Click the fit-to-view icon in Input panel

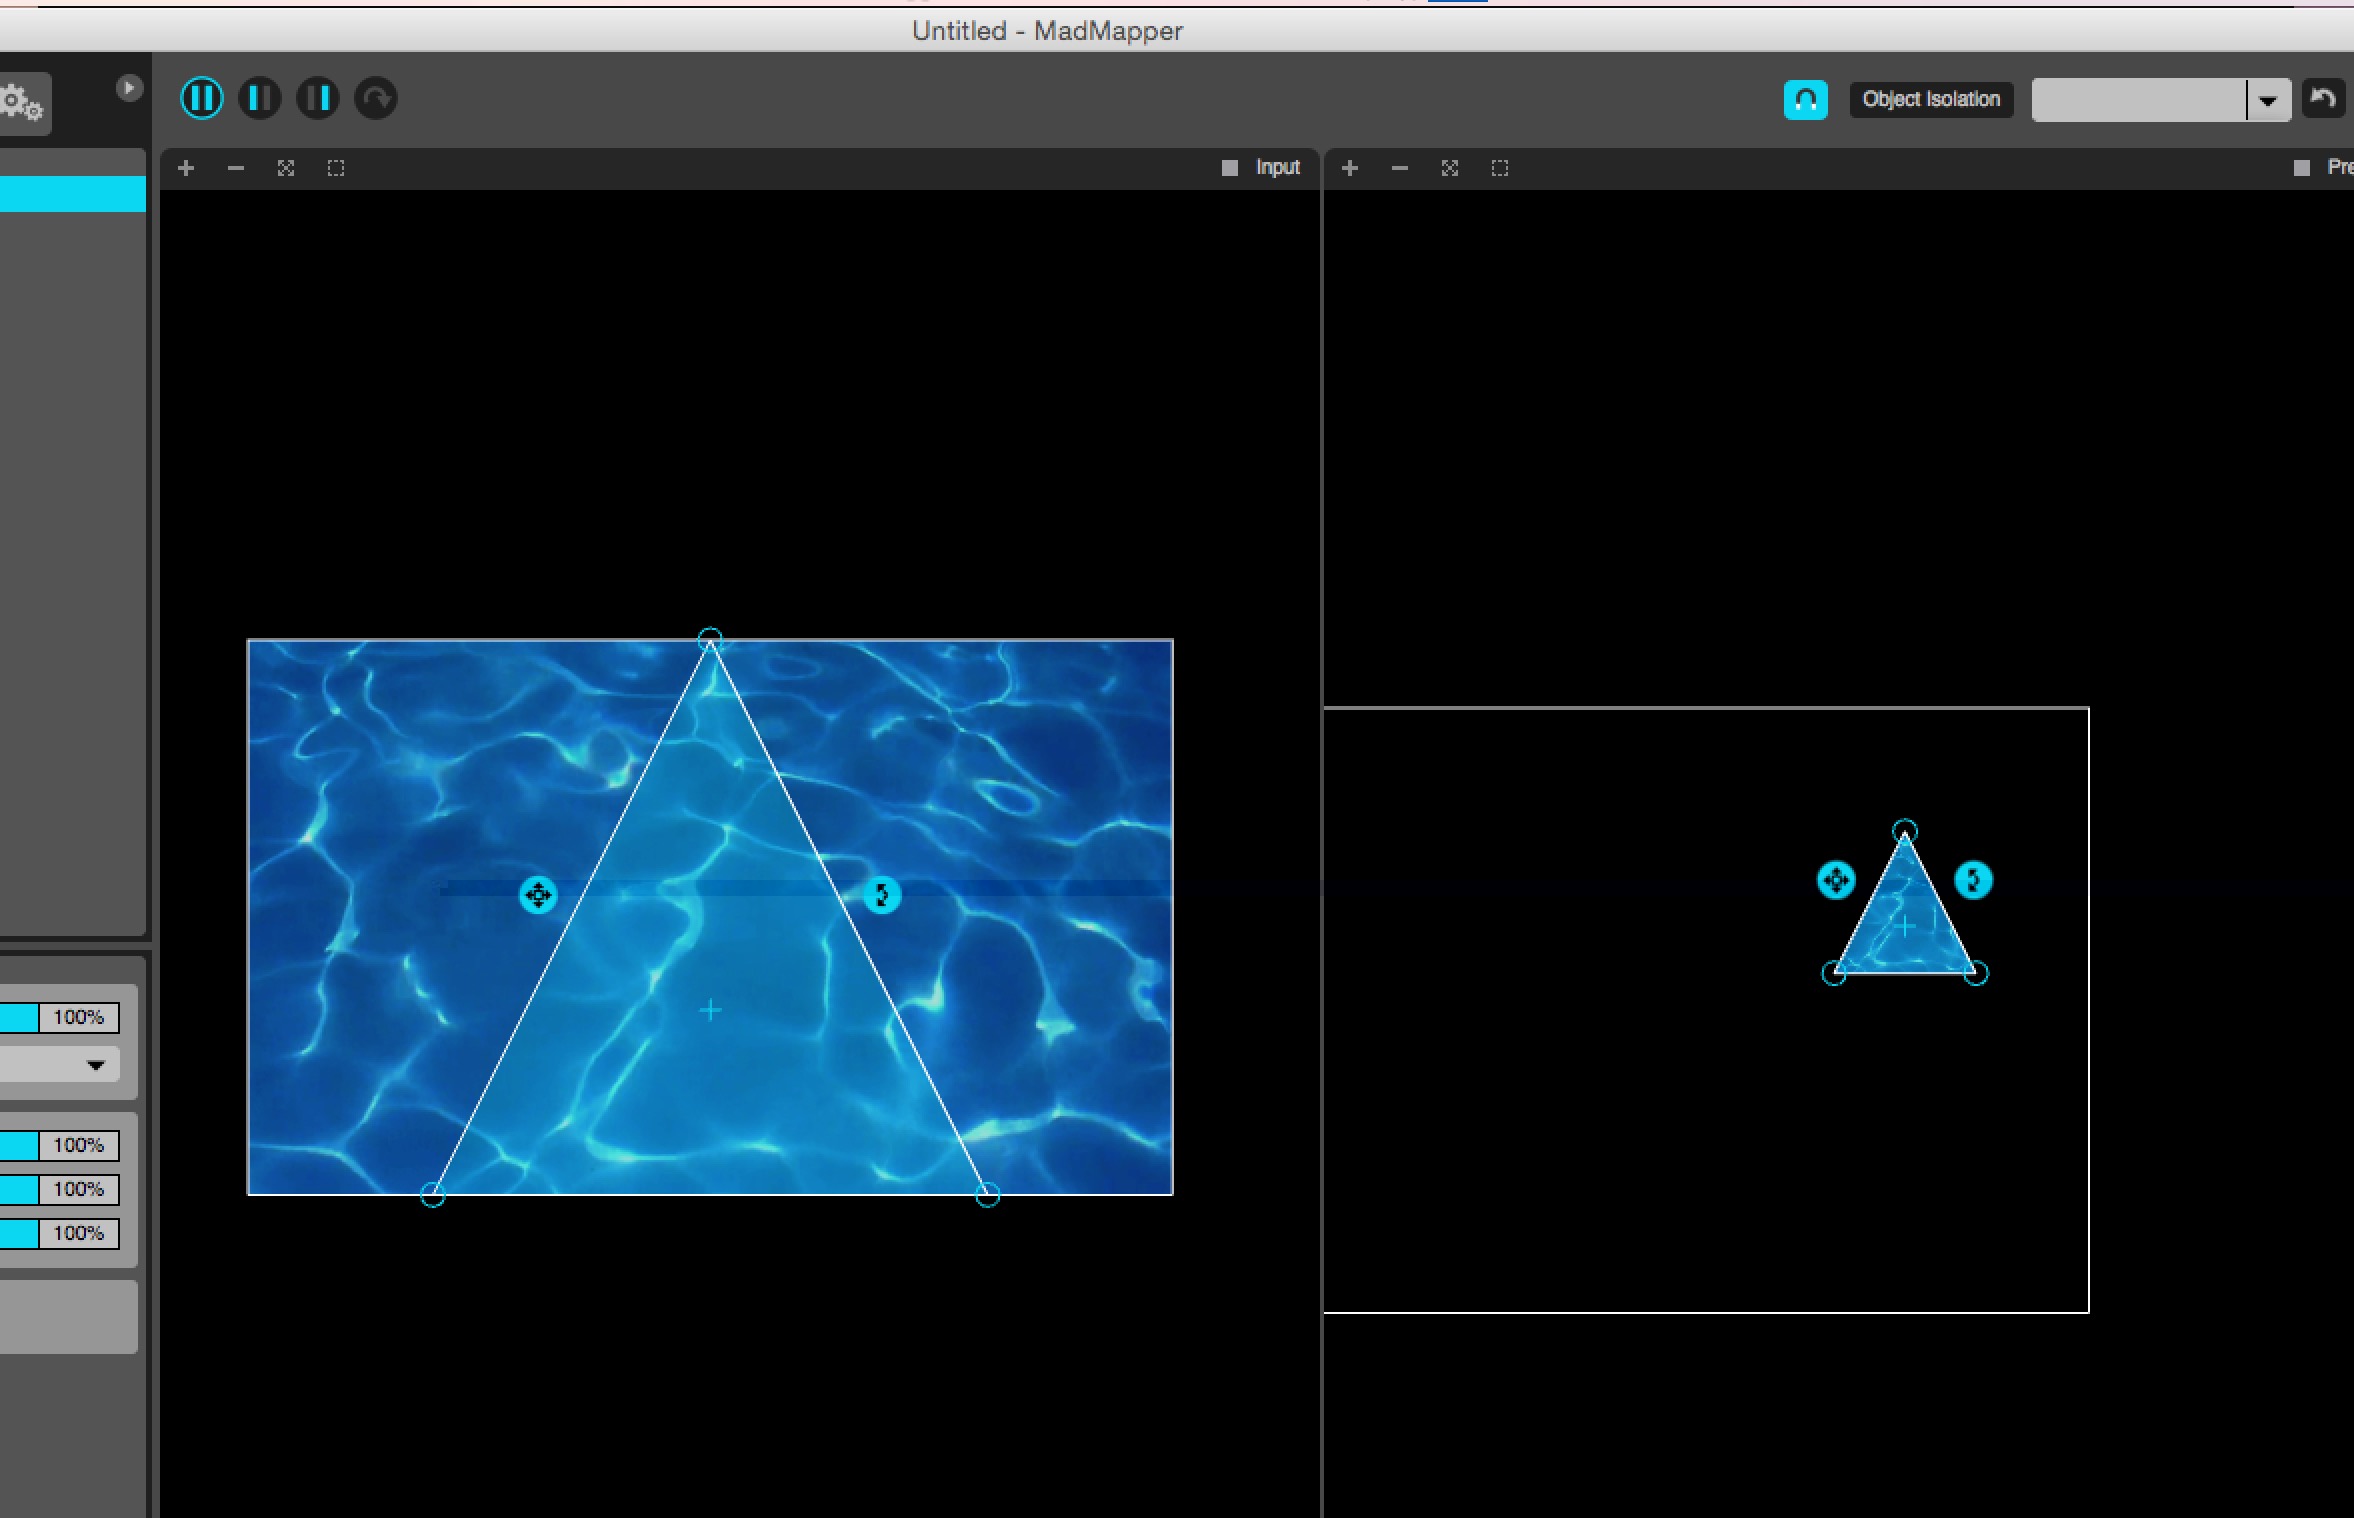tap(286, 167)
